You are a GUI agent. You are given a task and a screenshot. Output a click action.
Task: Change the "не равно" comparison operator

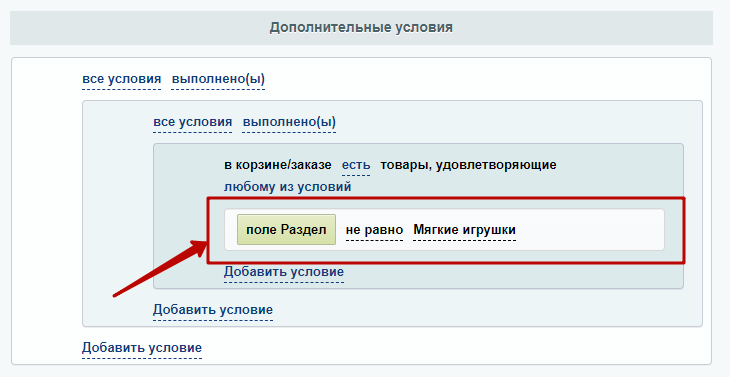(x=374, y=230)
